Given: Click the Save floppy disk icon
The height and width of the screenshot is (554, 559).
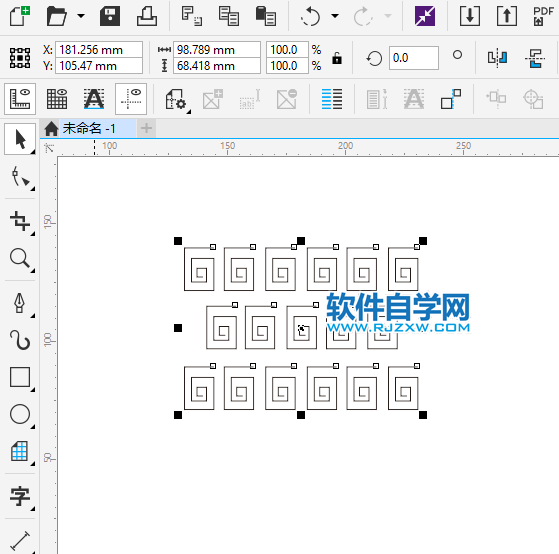Looking at the screenshot, I should [x=110, y=16].
